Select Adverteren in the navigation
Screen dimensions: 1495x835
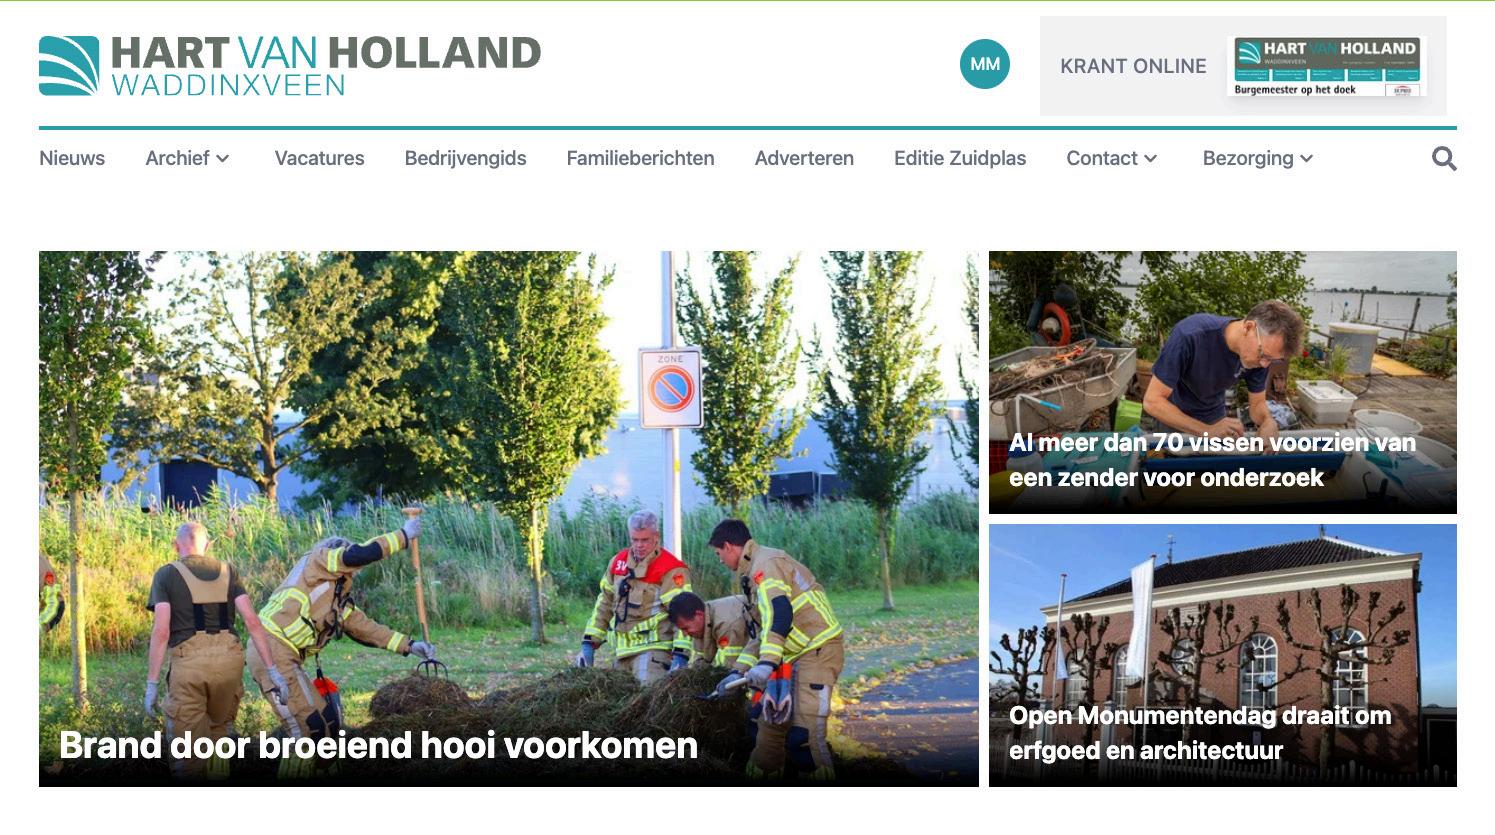tap(804, 158)
